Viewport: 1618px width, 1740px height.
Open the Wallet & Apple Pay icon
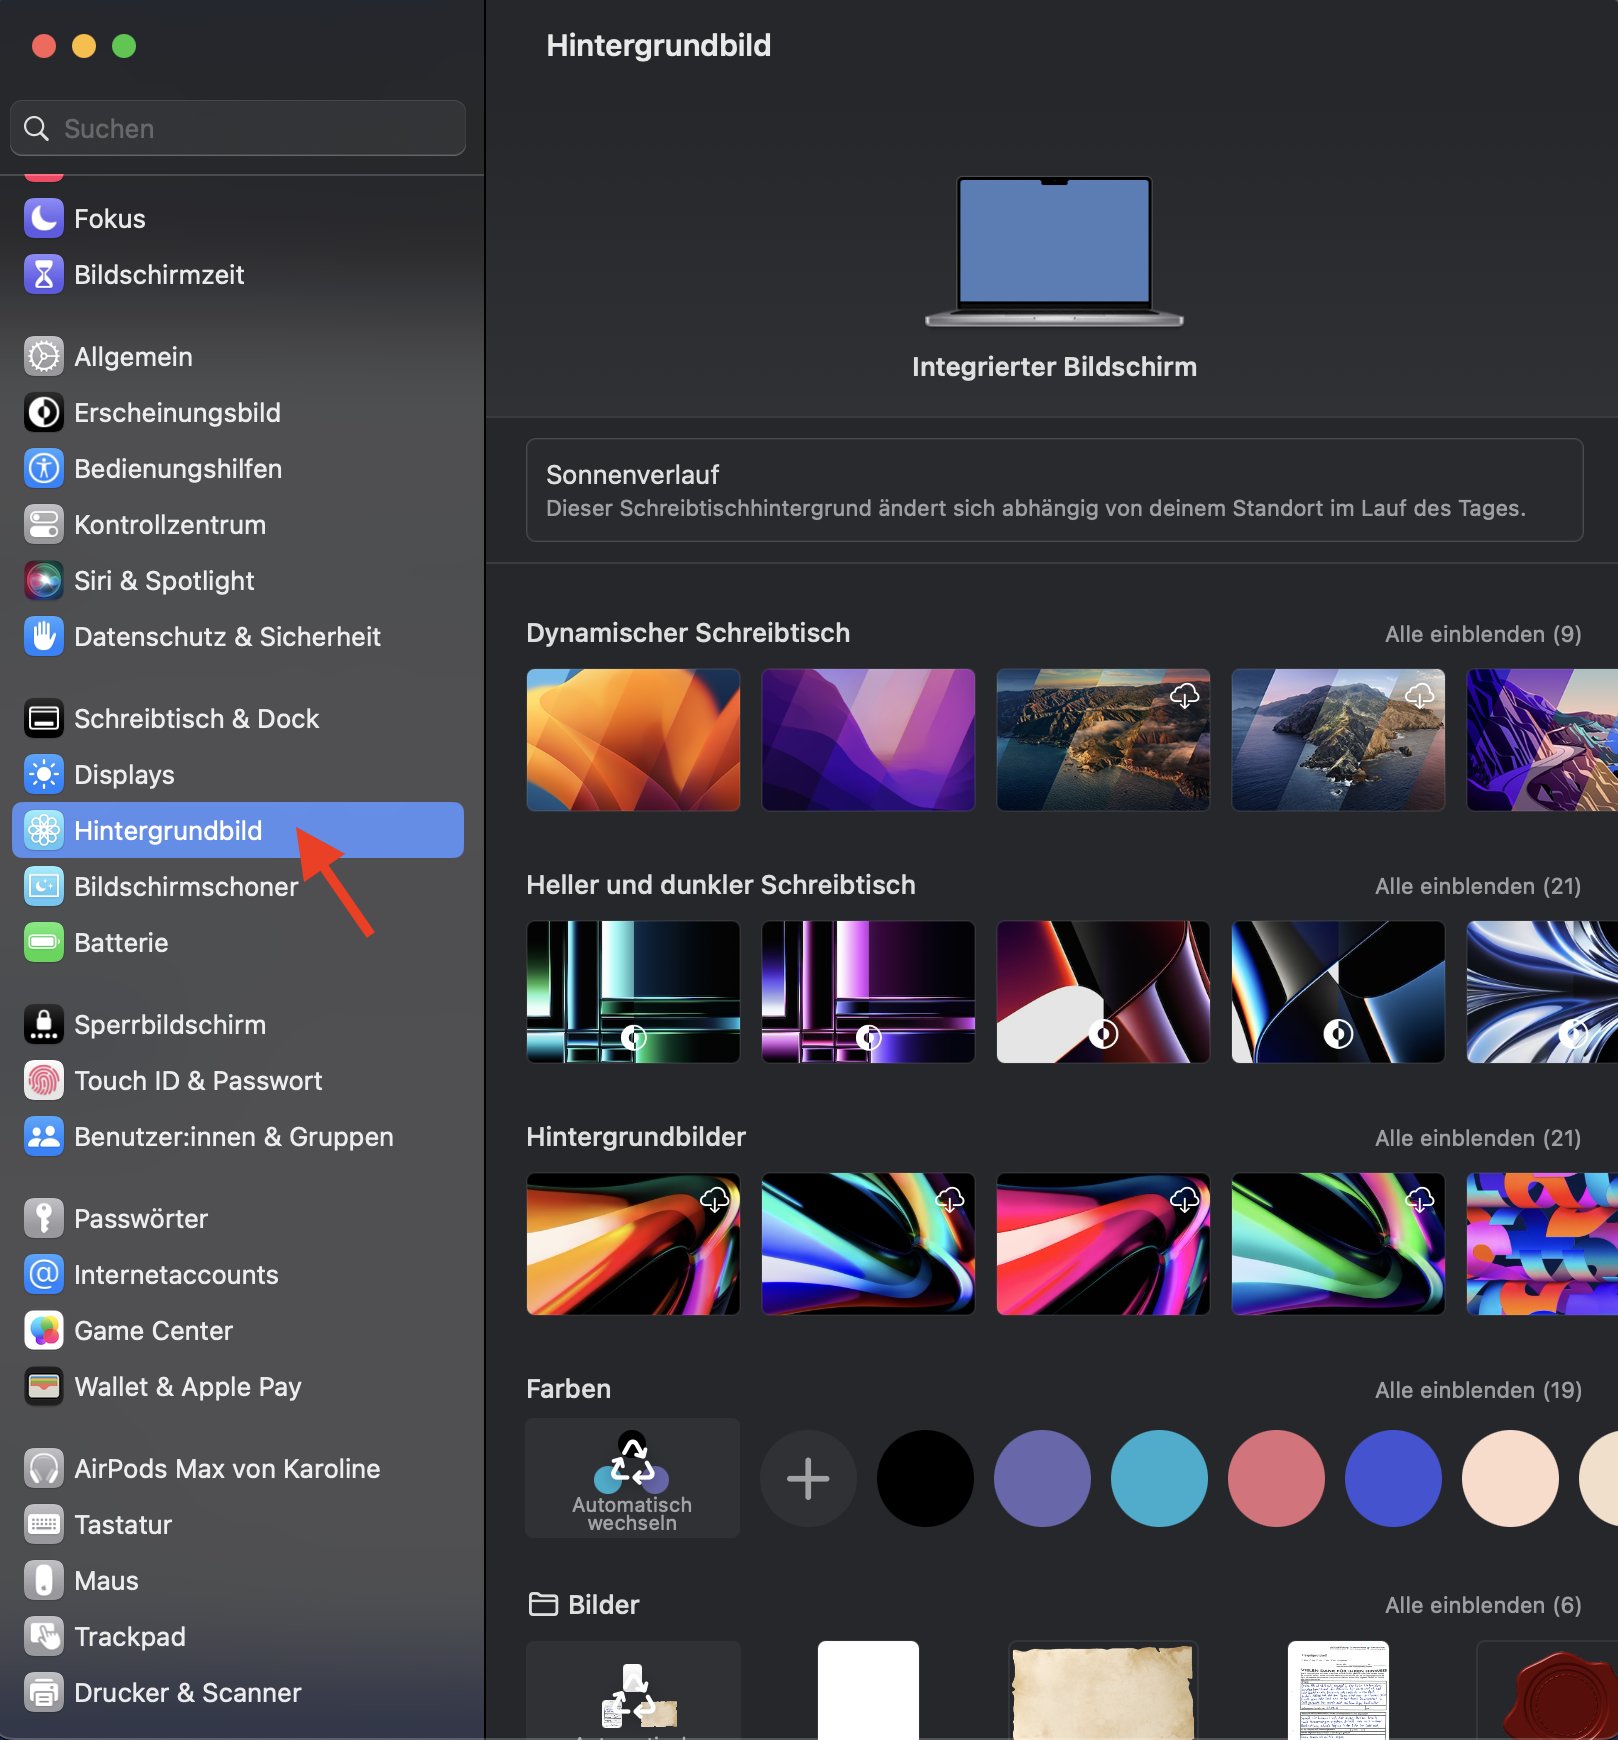coord(44,1387)
